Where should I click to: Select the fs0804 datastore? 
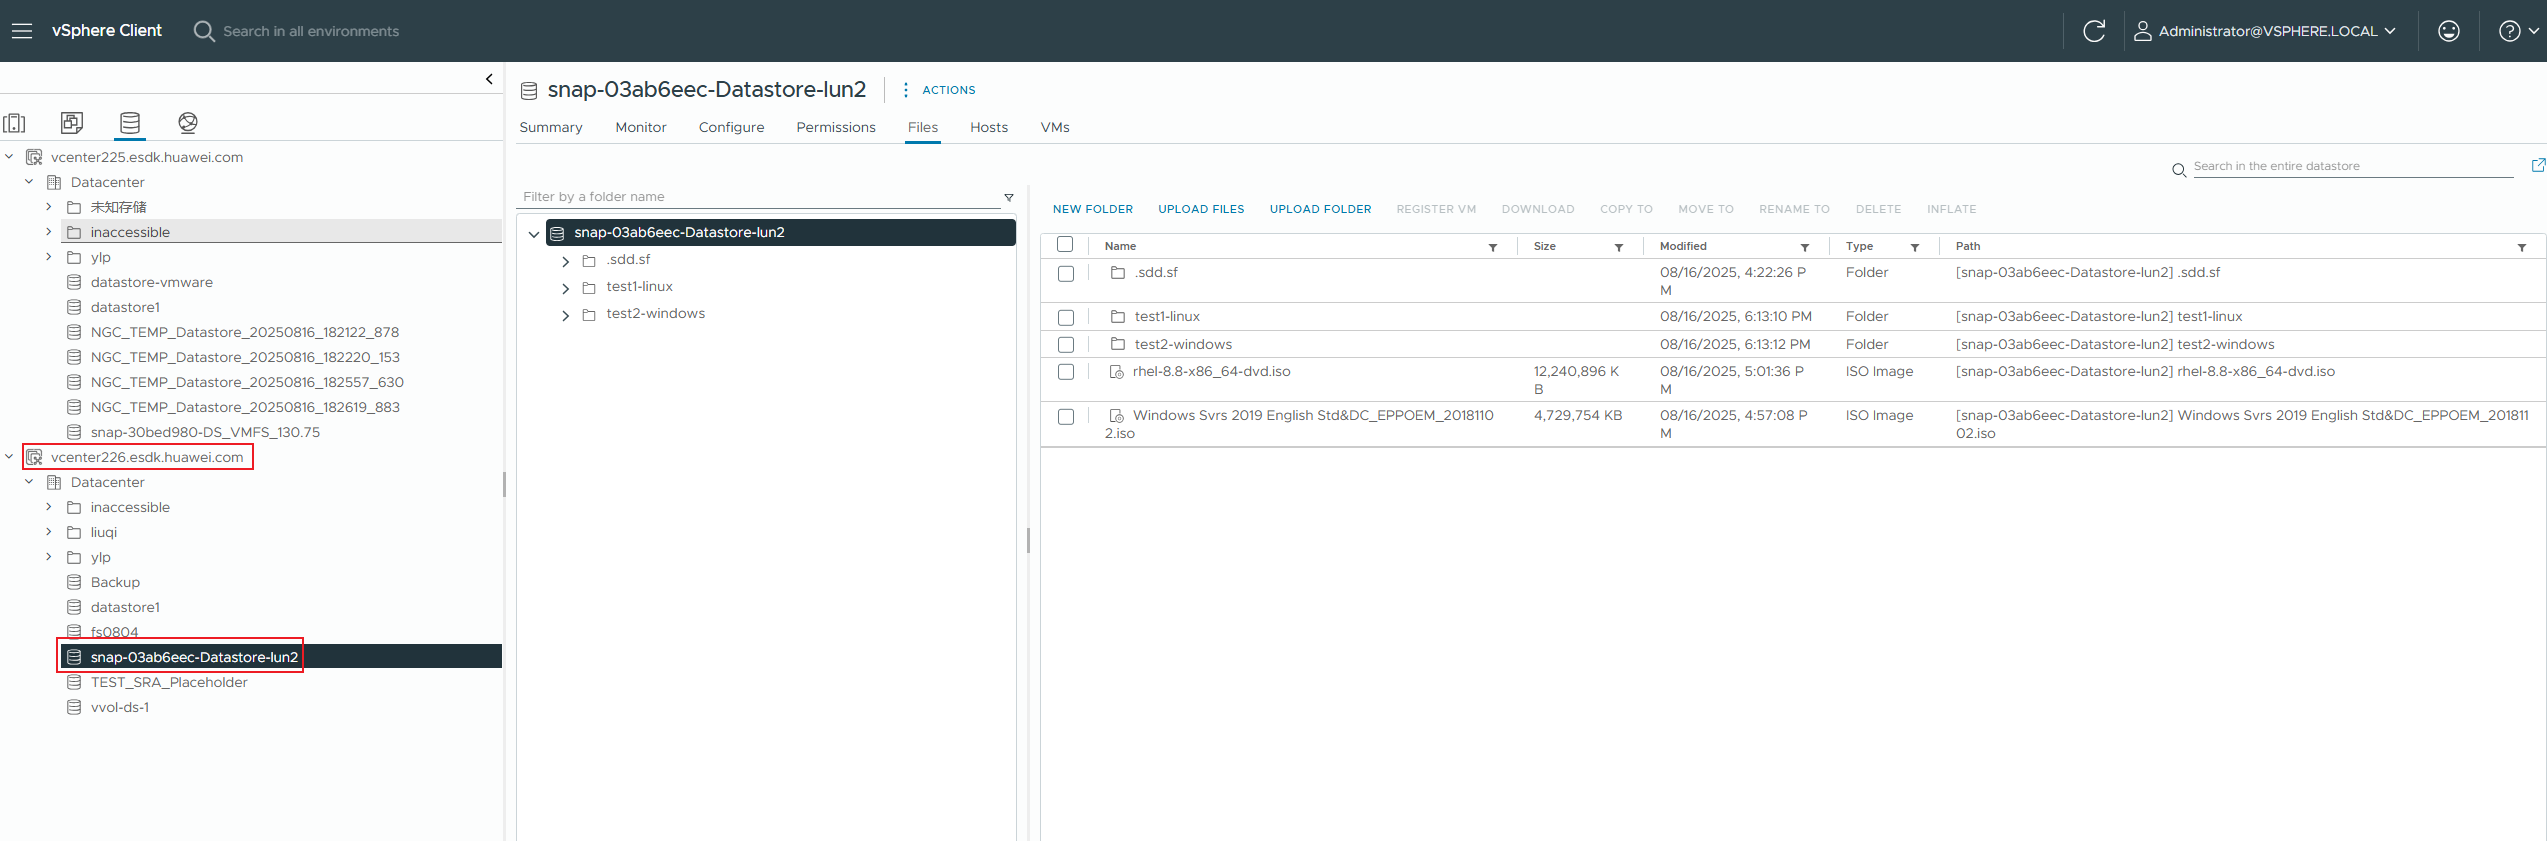pos(114,632)
